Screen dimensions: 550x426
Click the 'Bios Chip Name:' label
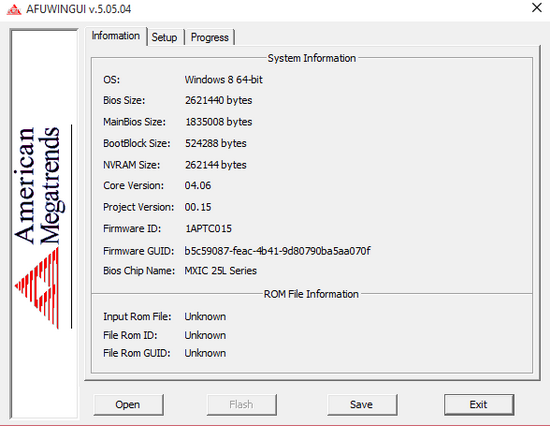tap(139, 271)
